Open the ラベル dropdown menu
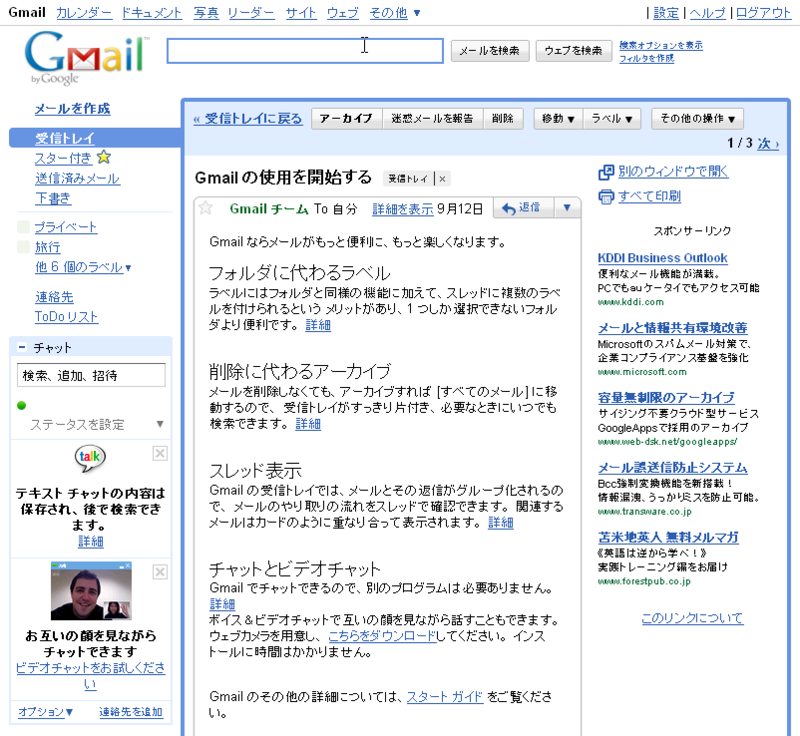This screenshot has width=800, height=736. click(612, 119)
